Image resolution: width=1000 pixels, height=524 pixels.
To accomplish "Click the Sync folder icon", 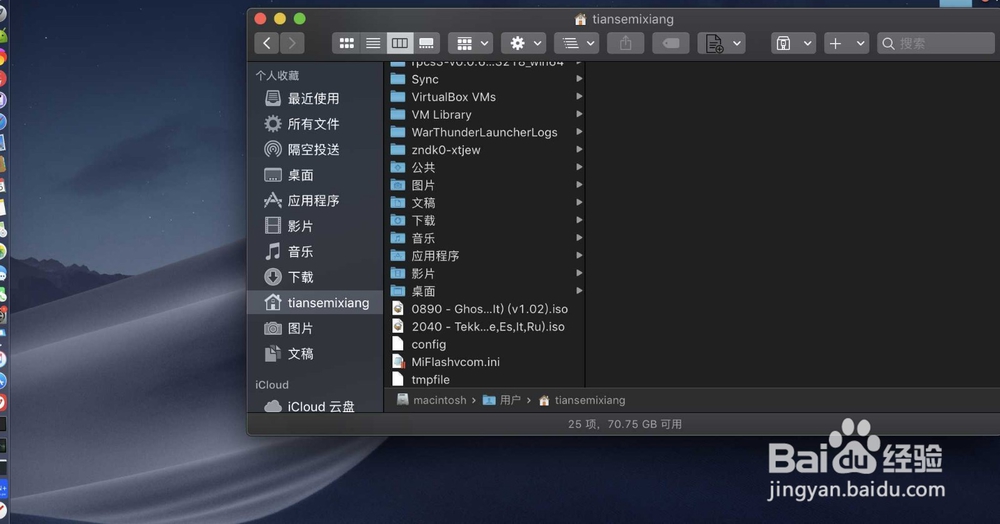I will pyautogui.click(x=398, y=79).
